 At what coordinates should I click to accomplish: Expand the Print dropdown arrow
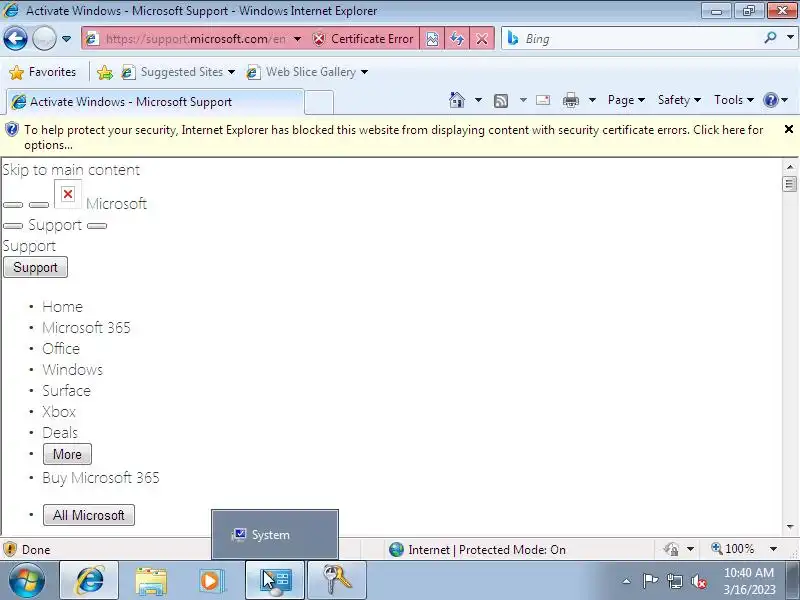tap(592, 100)
